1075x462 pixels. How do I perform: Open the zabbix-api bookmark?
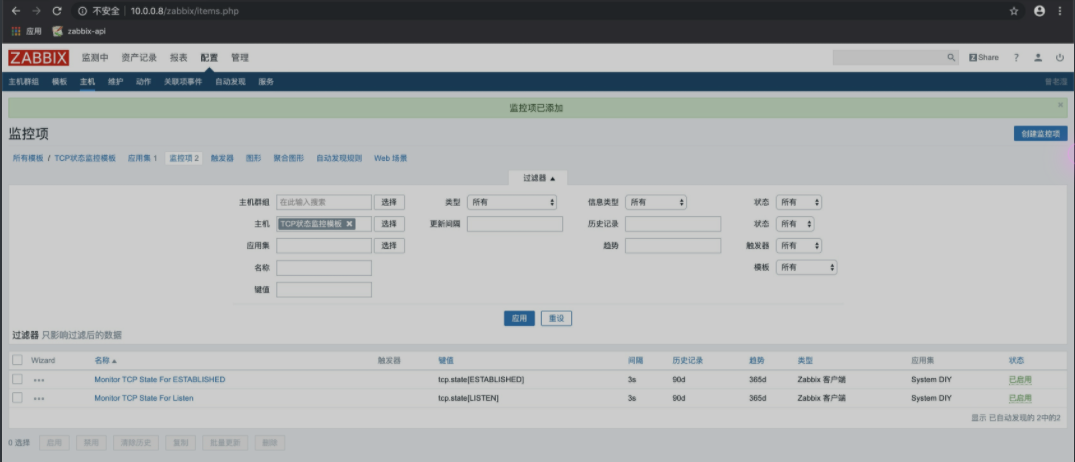click(x=78, y=31)
